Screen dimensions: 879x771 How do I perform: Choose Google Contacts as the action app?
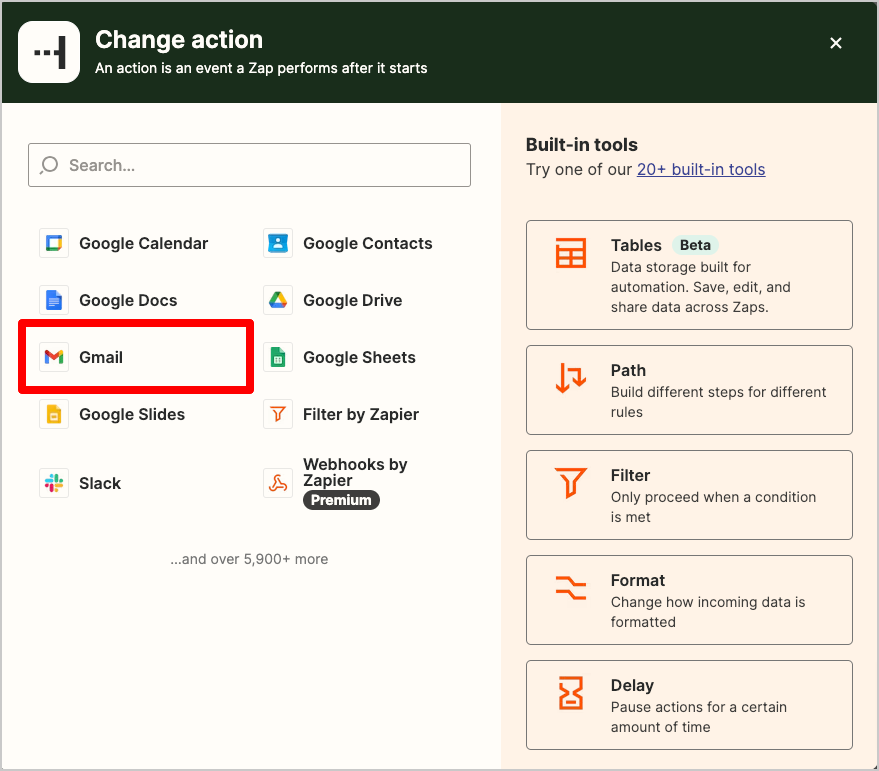[x=368, y=243]
